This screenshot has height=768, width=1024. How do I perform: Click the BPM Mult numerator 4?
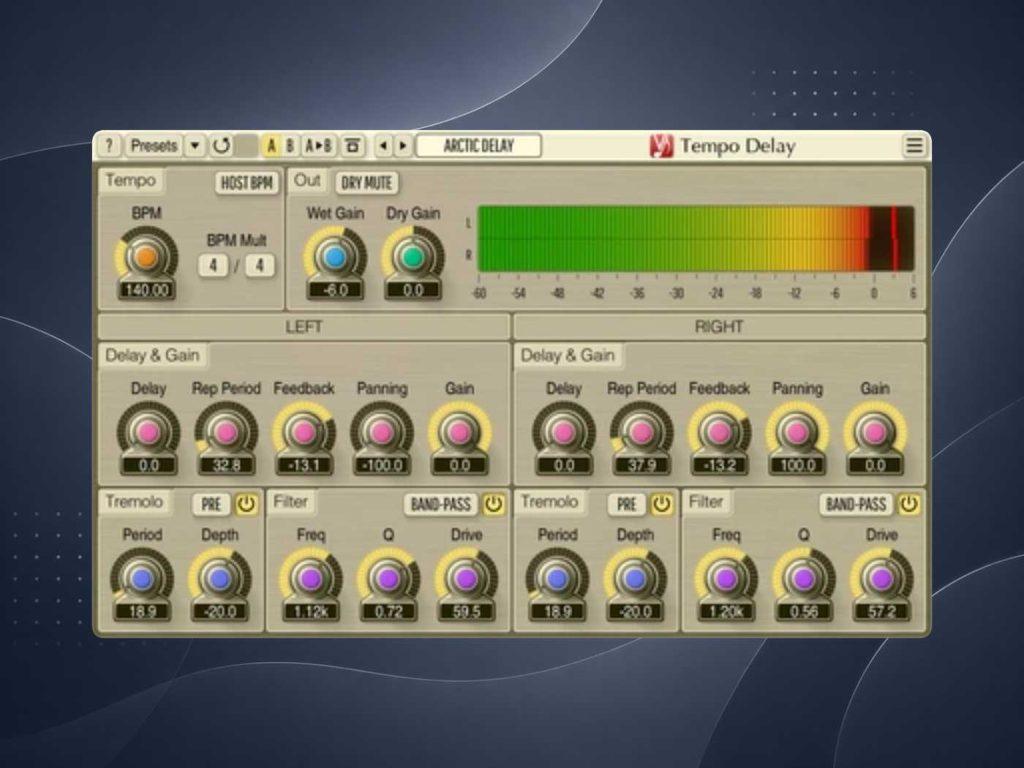[213, 265]
